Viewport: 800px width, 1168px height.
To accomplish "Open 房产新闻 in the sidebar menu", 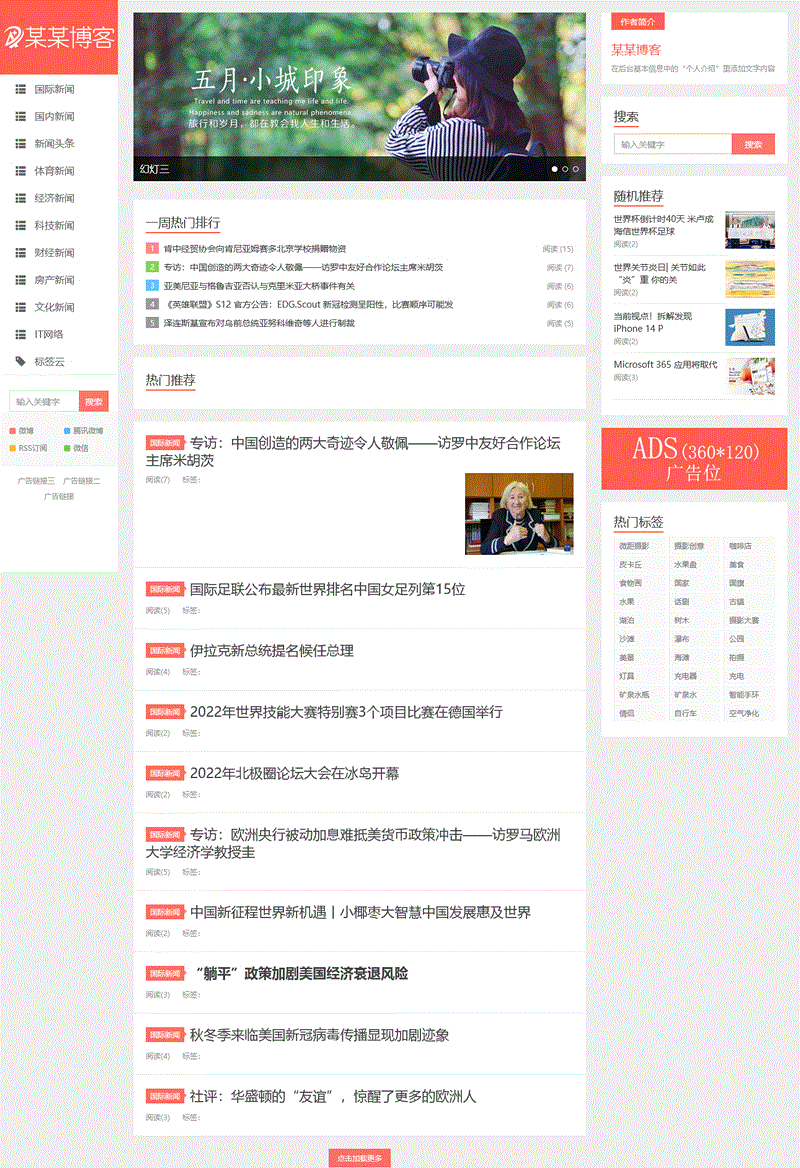I will 54,280.
